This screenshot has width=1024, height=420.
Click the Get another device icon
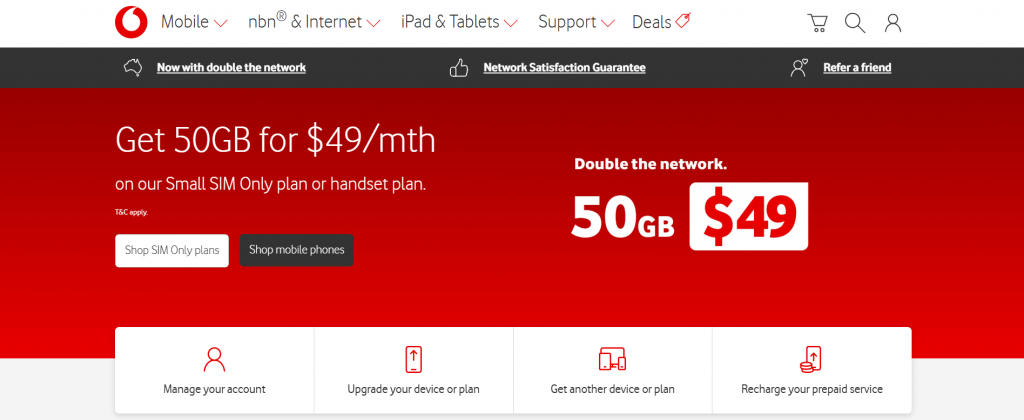(613, 359)
